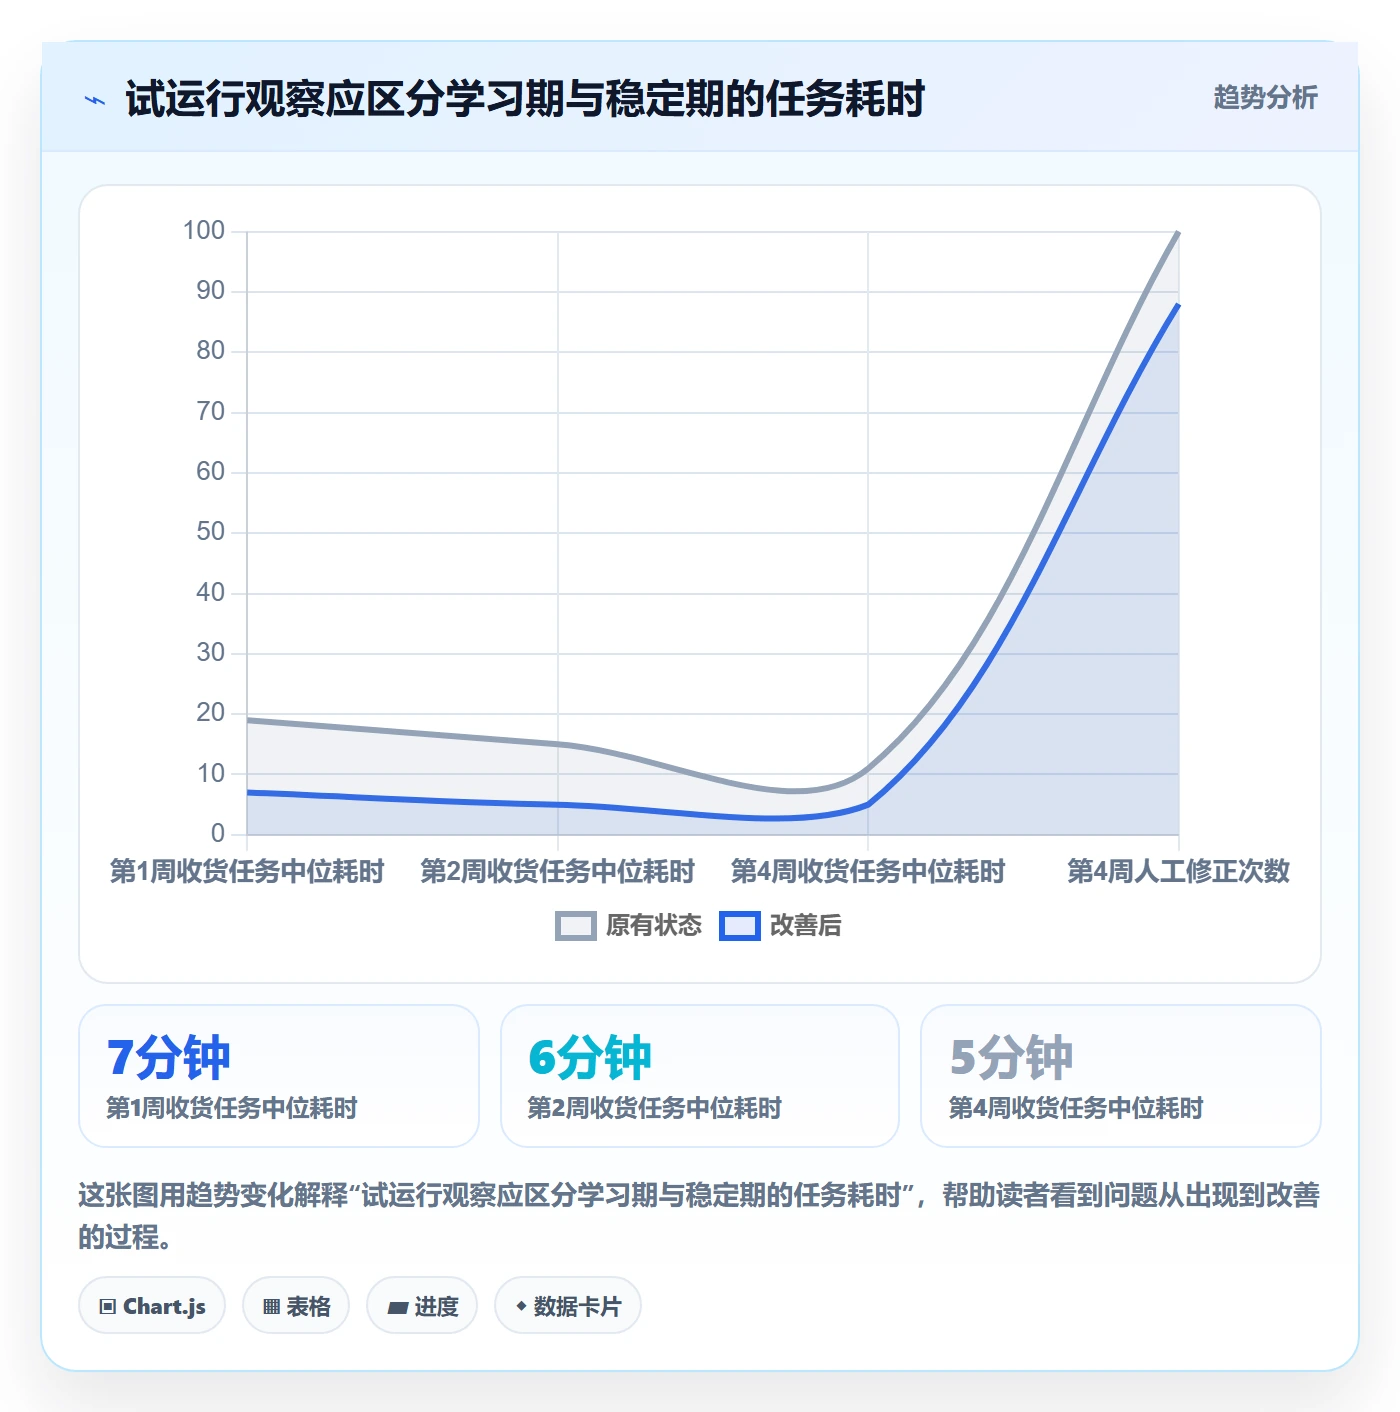Viewport: 1400px width, 1412px height.
Task: Click the diamond icon in 数据卡片 chip
Action: pos(521,1306)
